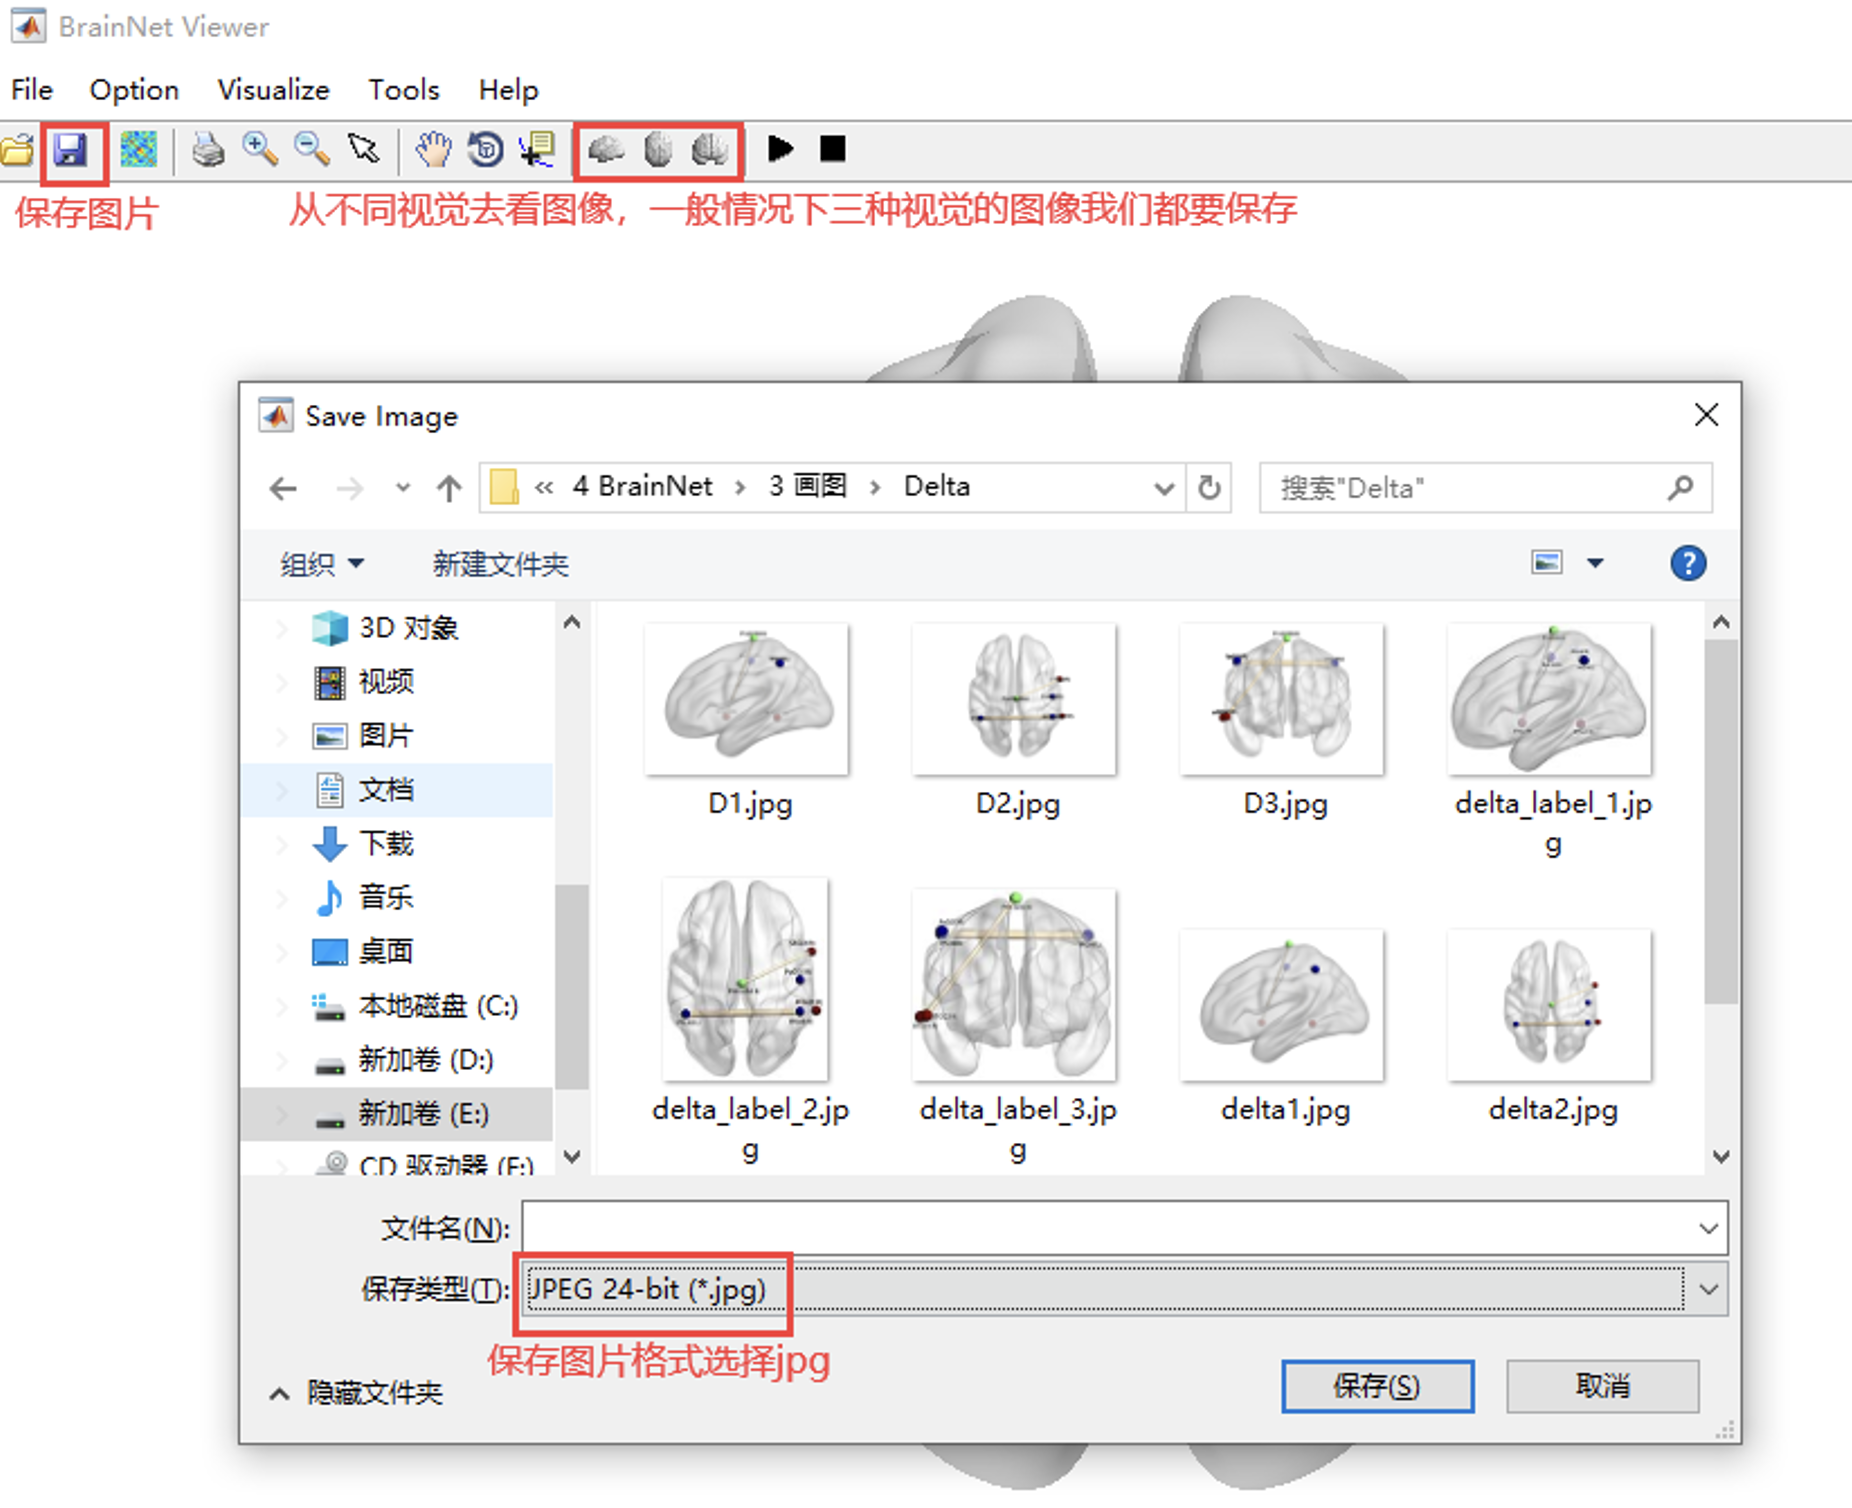
Task: Select the Zoom Out magnifier tool
Action: (x=312, y=150)
